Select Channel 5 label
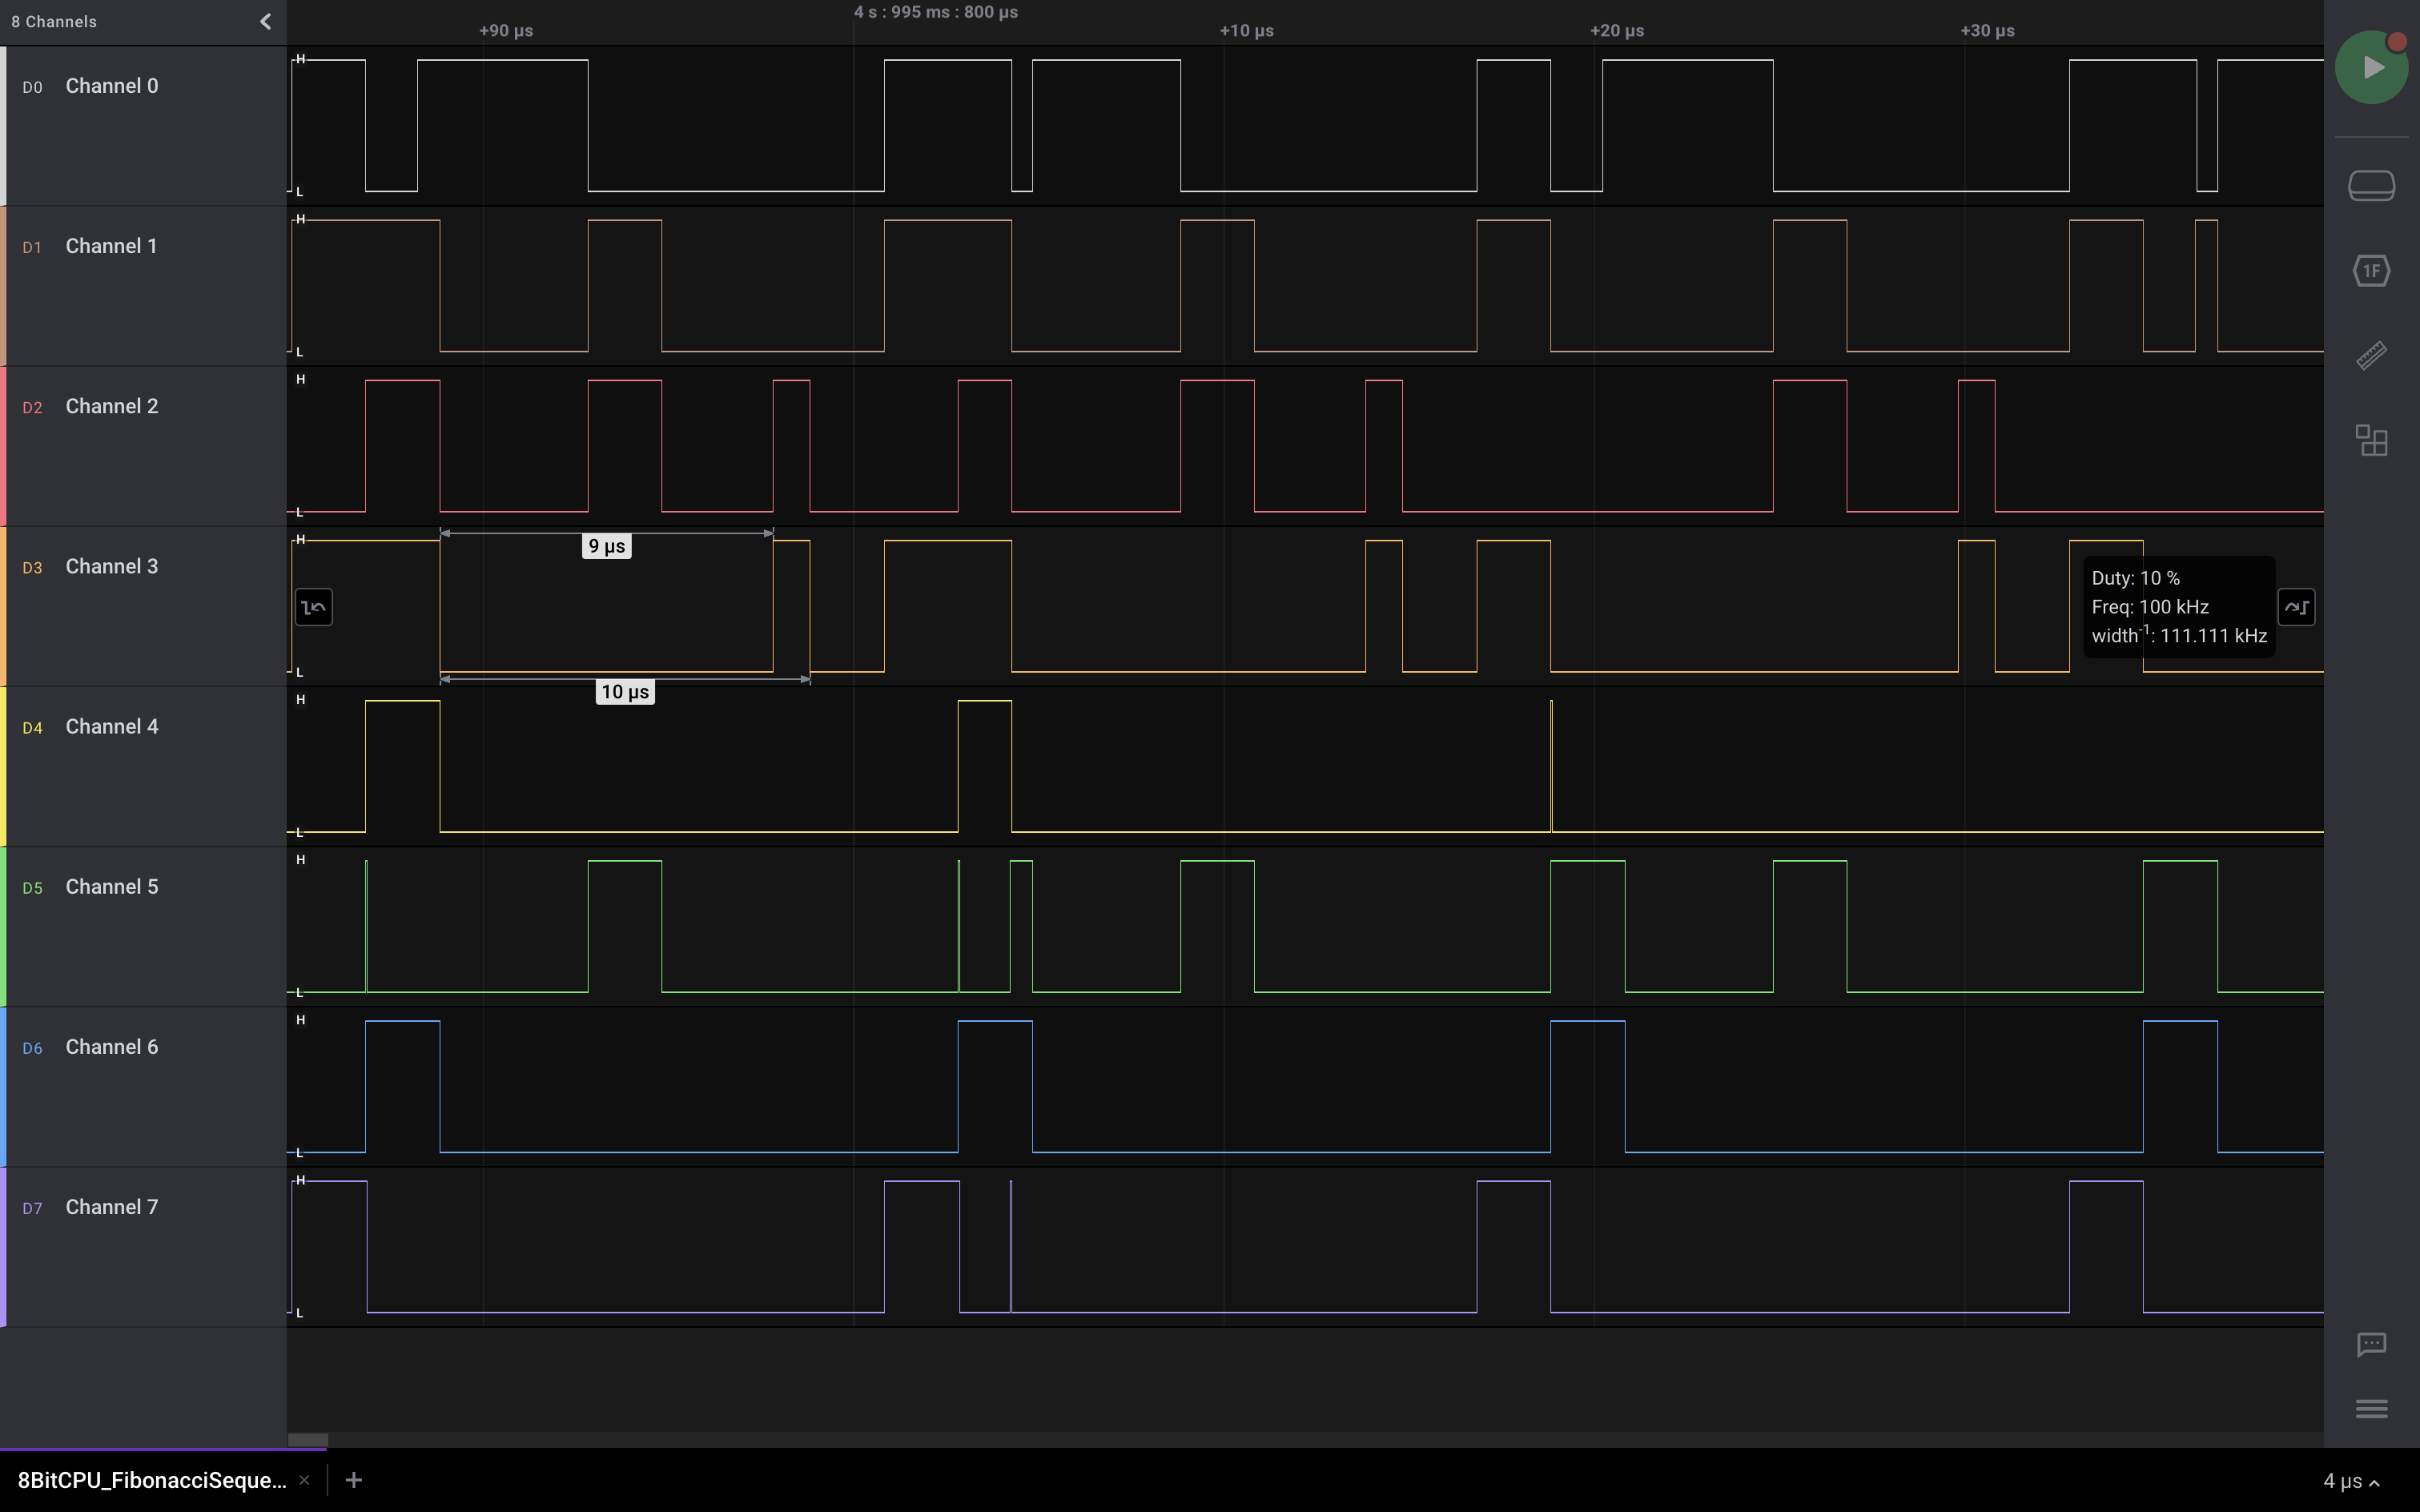Screen dimensions: 2420x1512 coord(112,886)
